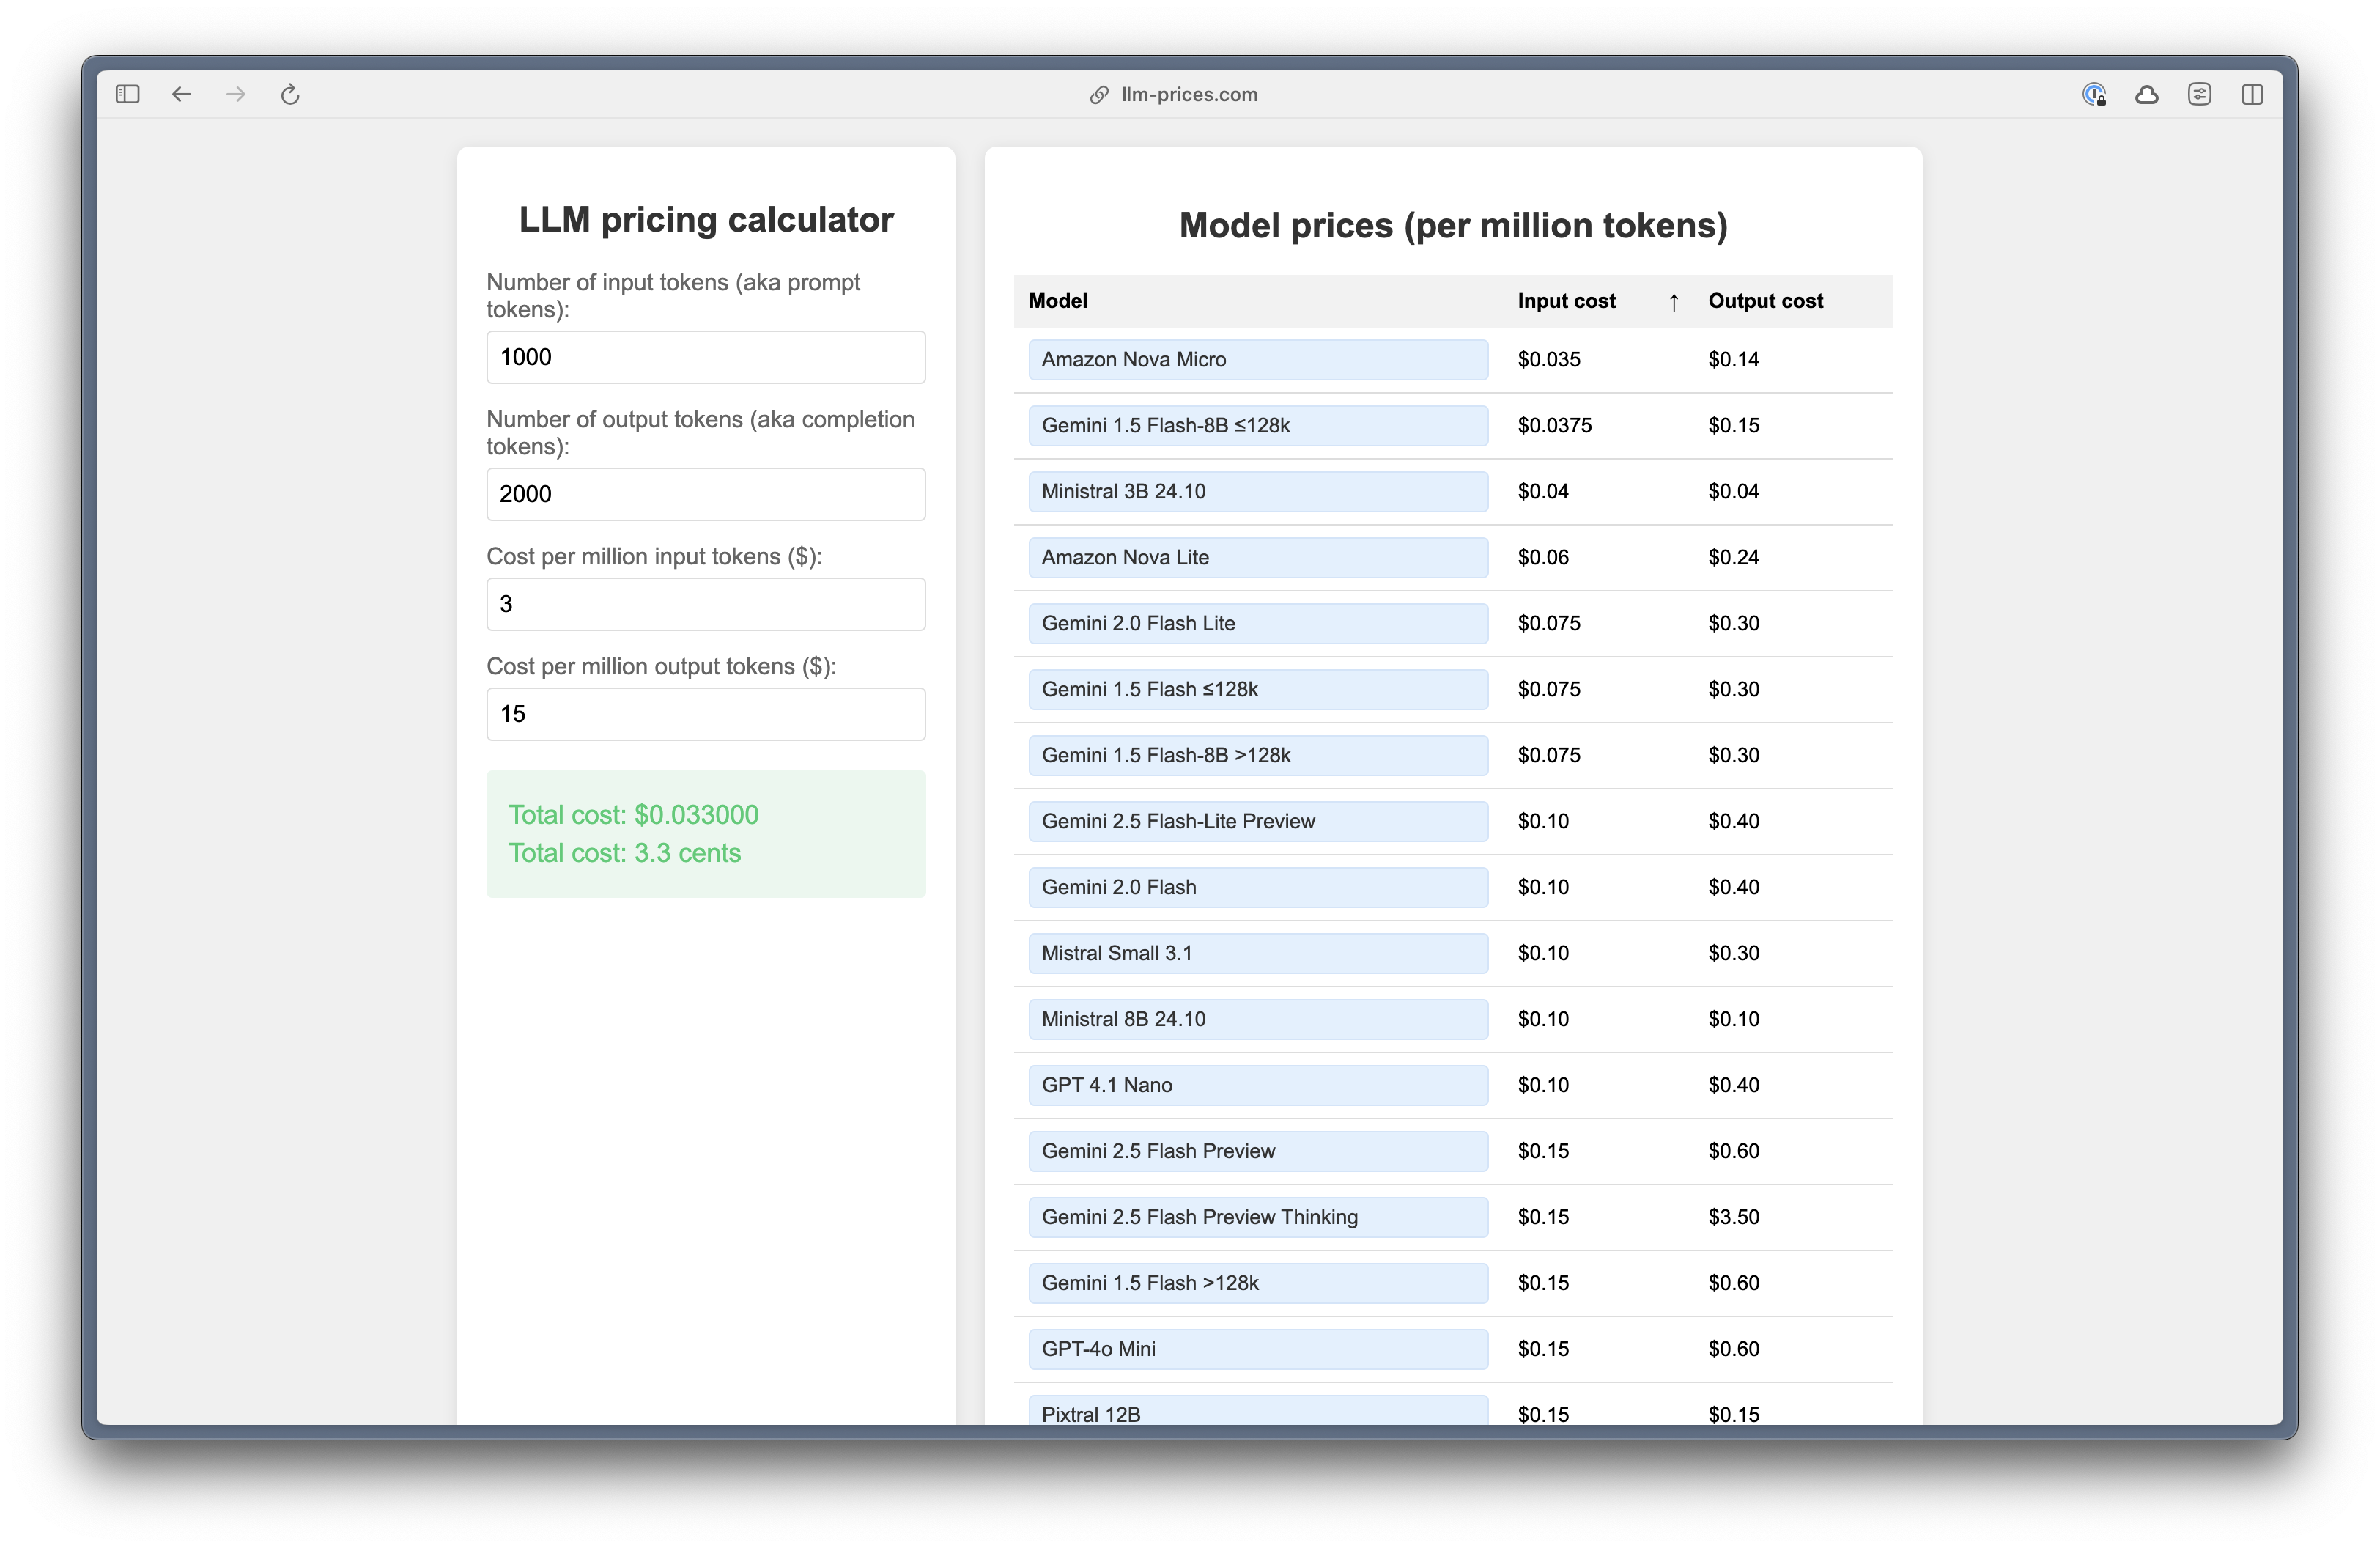This screenshot has width=2380, height=1548.
Task: Click the input tokens label text
Action: tap(673, 296)
